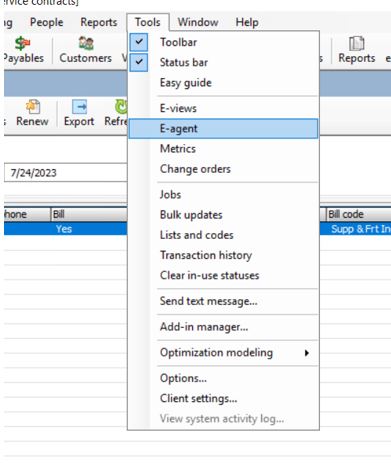Click the Export icon

[x=79, y=113]
